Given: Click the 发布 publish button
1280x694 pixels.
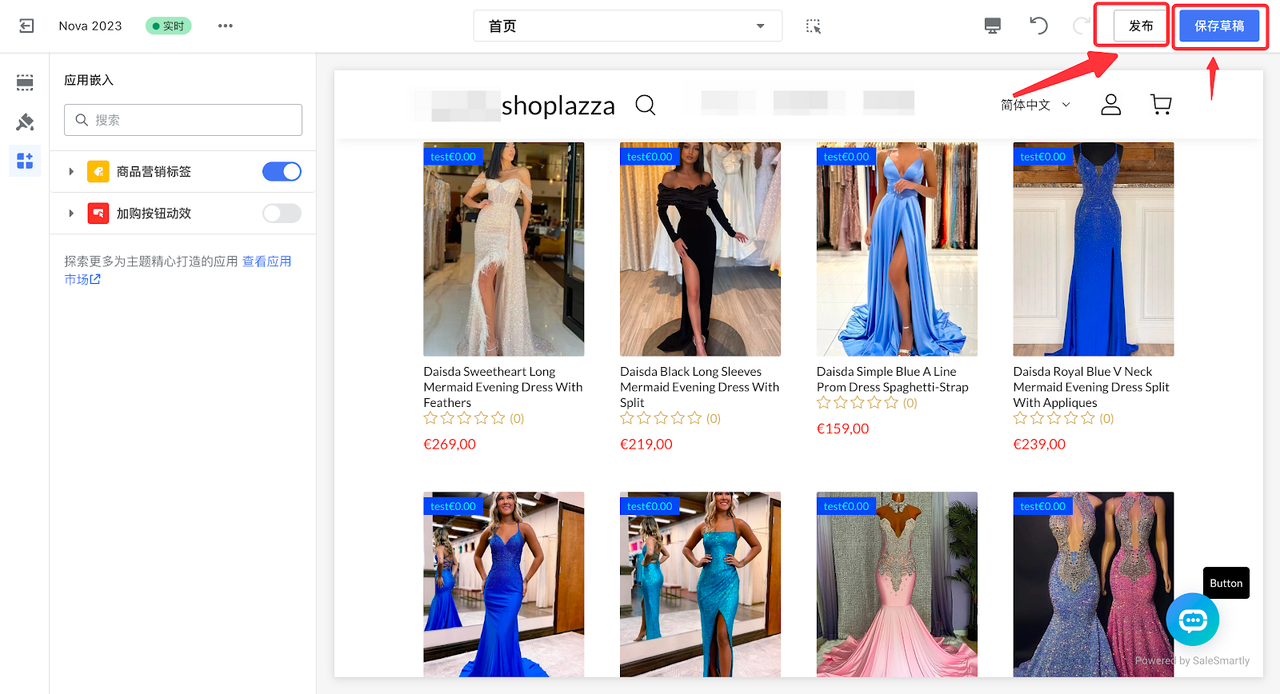Looking at the screenshot, I should (1141, 26).
